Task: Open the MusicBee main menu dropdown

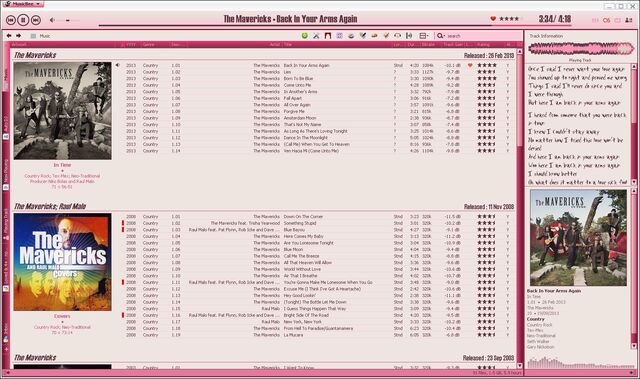Action: coord(23,4)
